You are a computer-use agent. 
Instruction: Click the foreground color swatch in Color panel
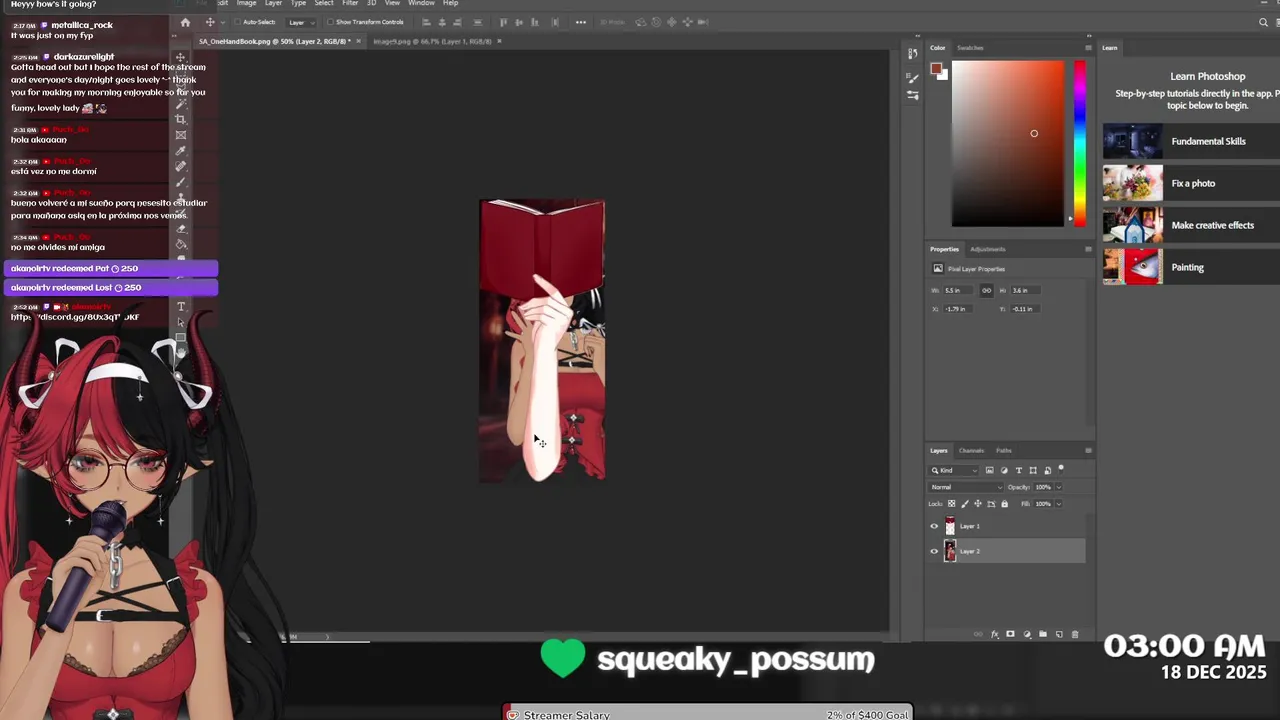(936, 68)
